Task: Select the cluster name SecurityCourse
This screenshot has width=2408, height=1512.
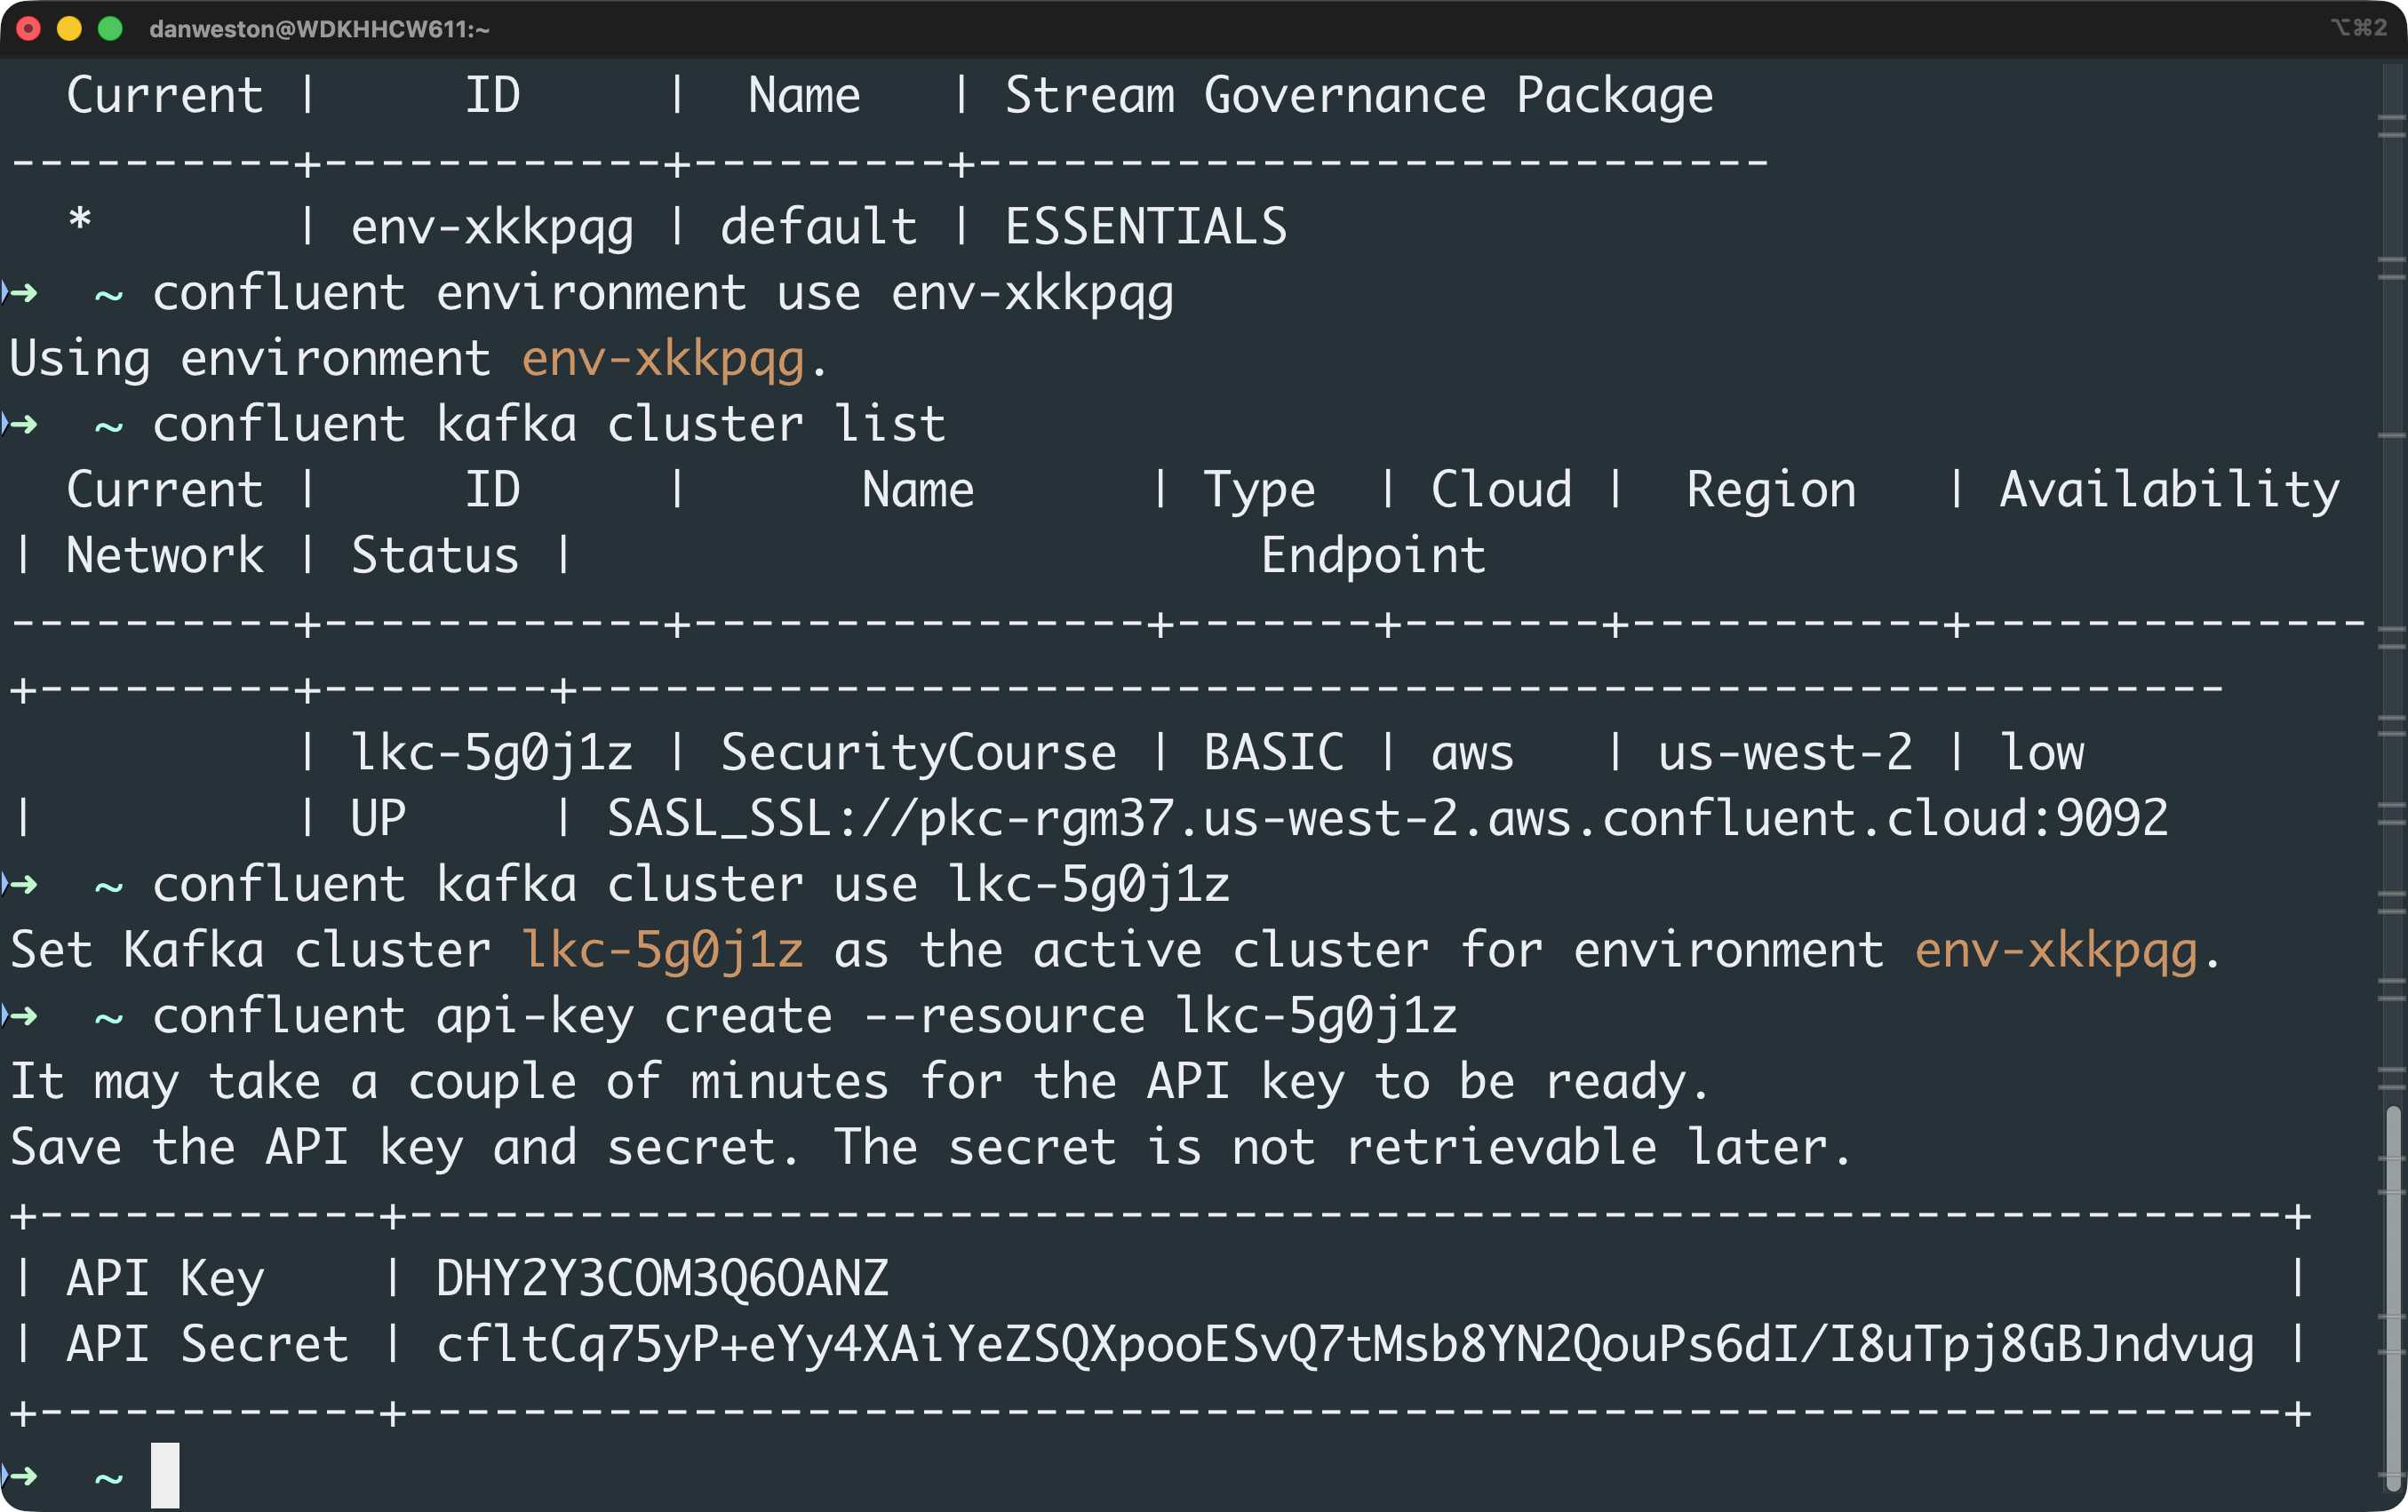Action: (917, 751)
